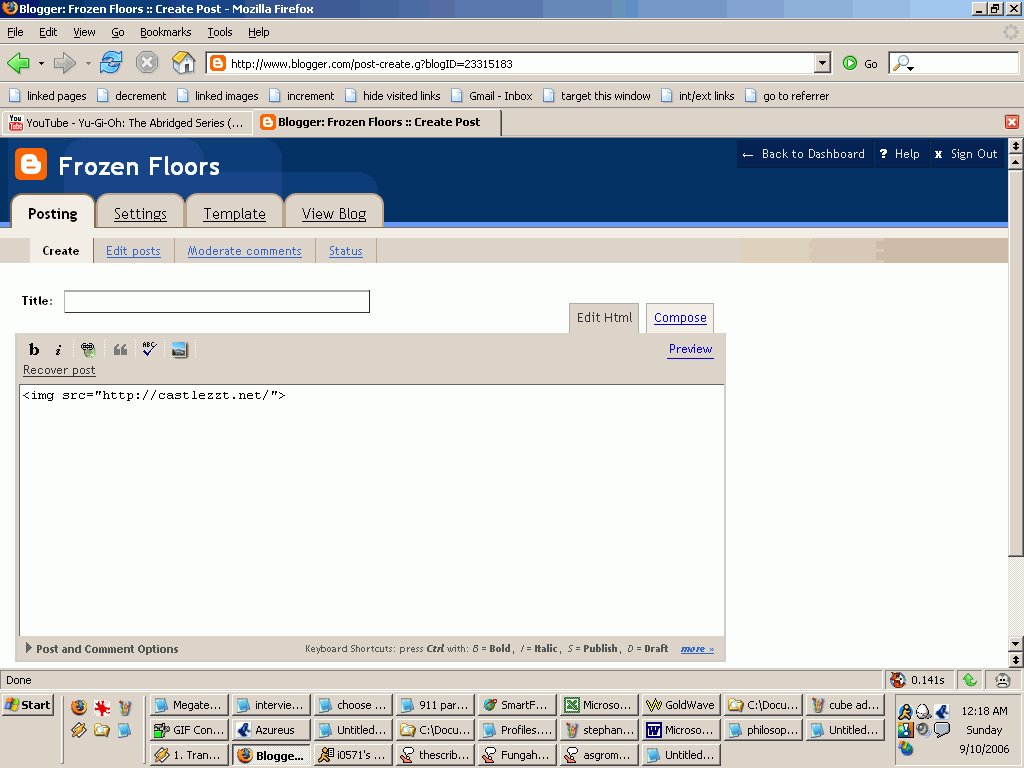Screen dimensions: 1024x768
Task: Open the Settings tab in Blogger
Action: (140, 213)
